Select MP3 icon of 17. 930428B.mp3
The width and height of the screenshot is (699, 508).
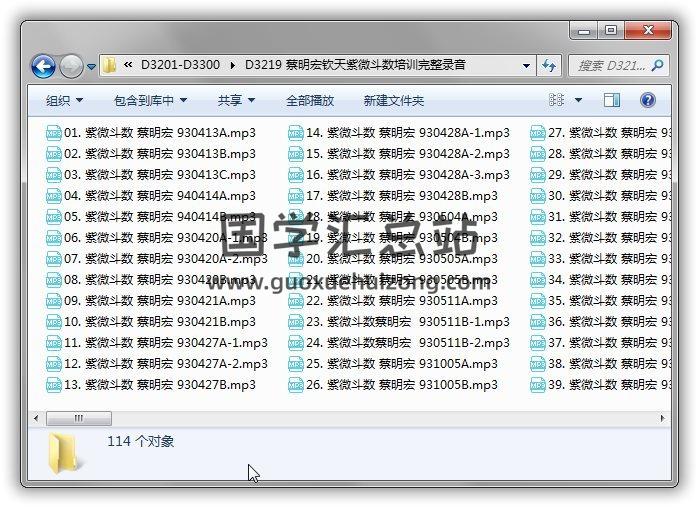coord(296,196)
